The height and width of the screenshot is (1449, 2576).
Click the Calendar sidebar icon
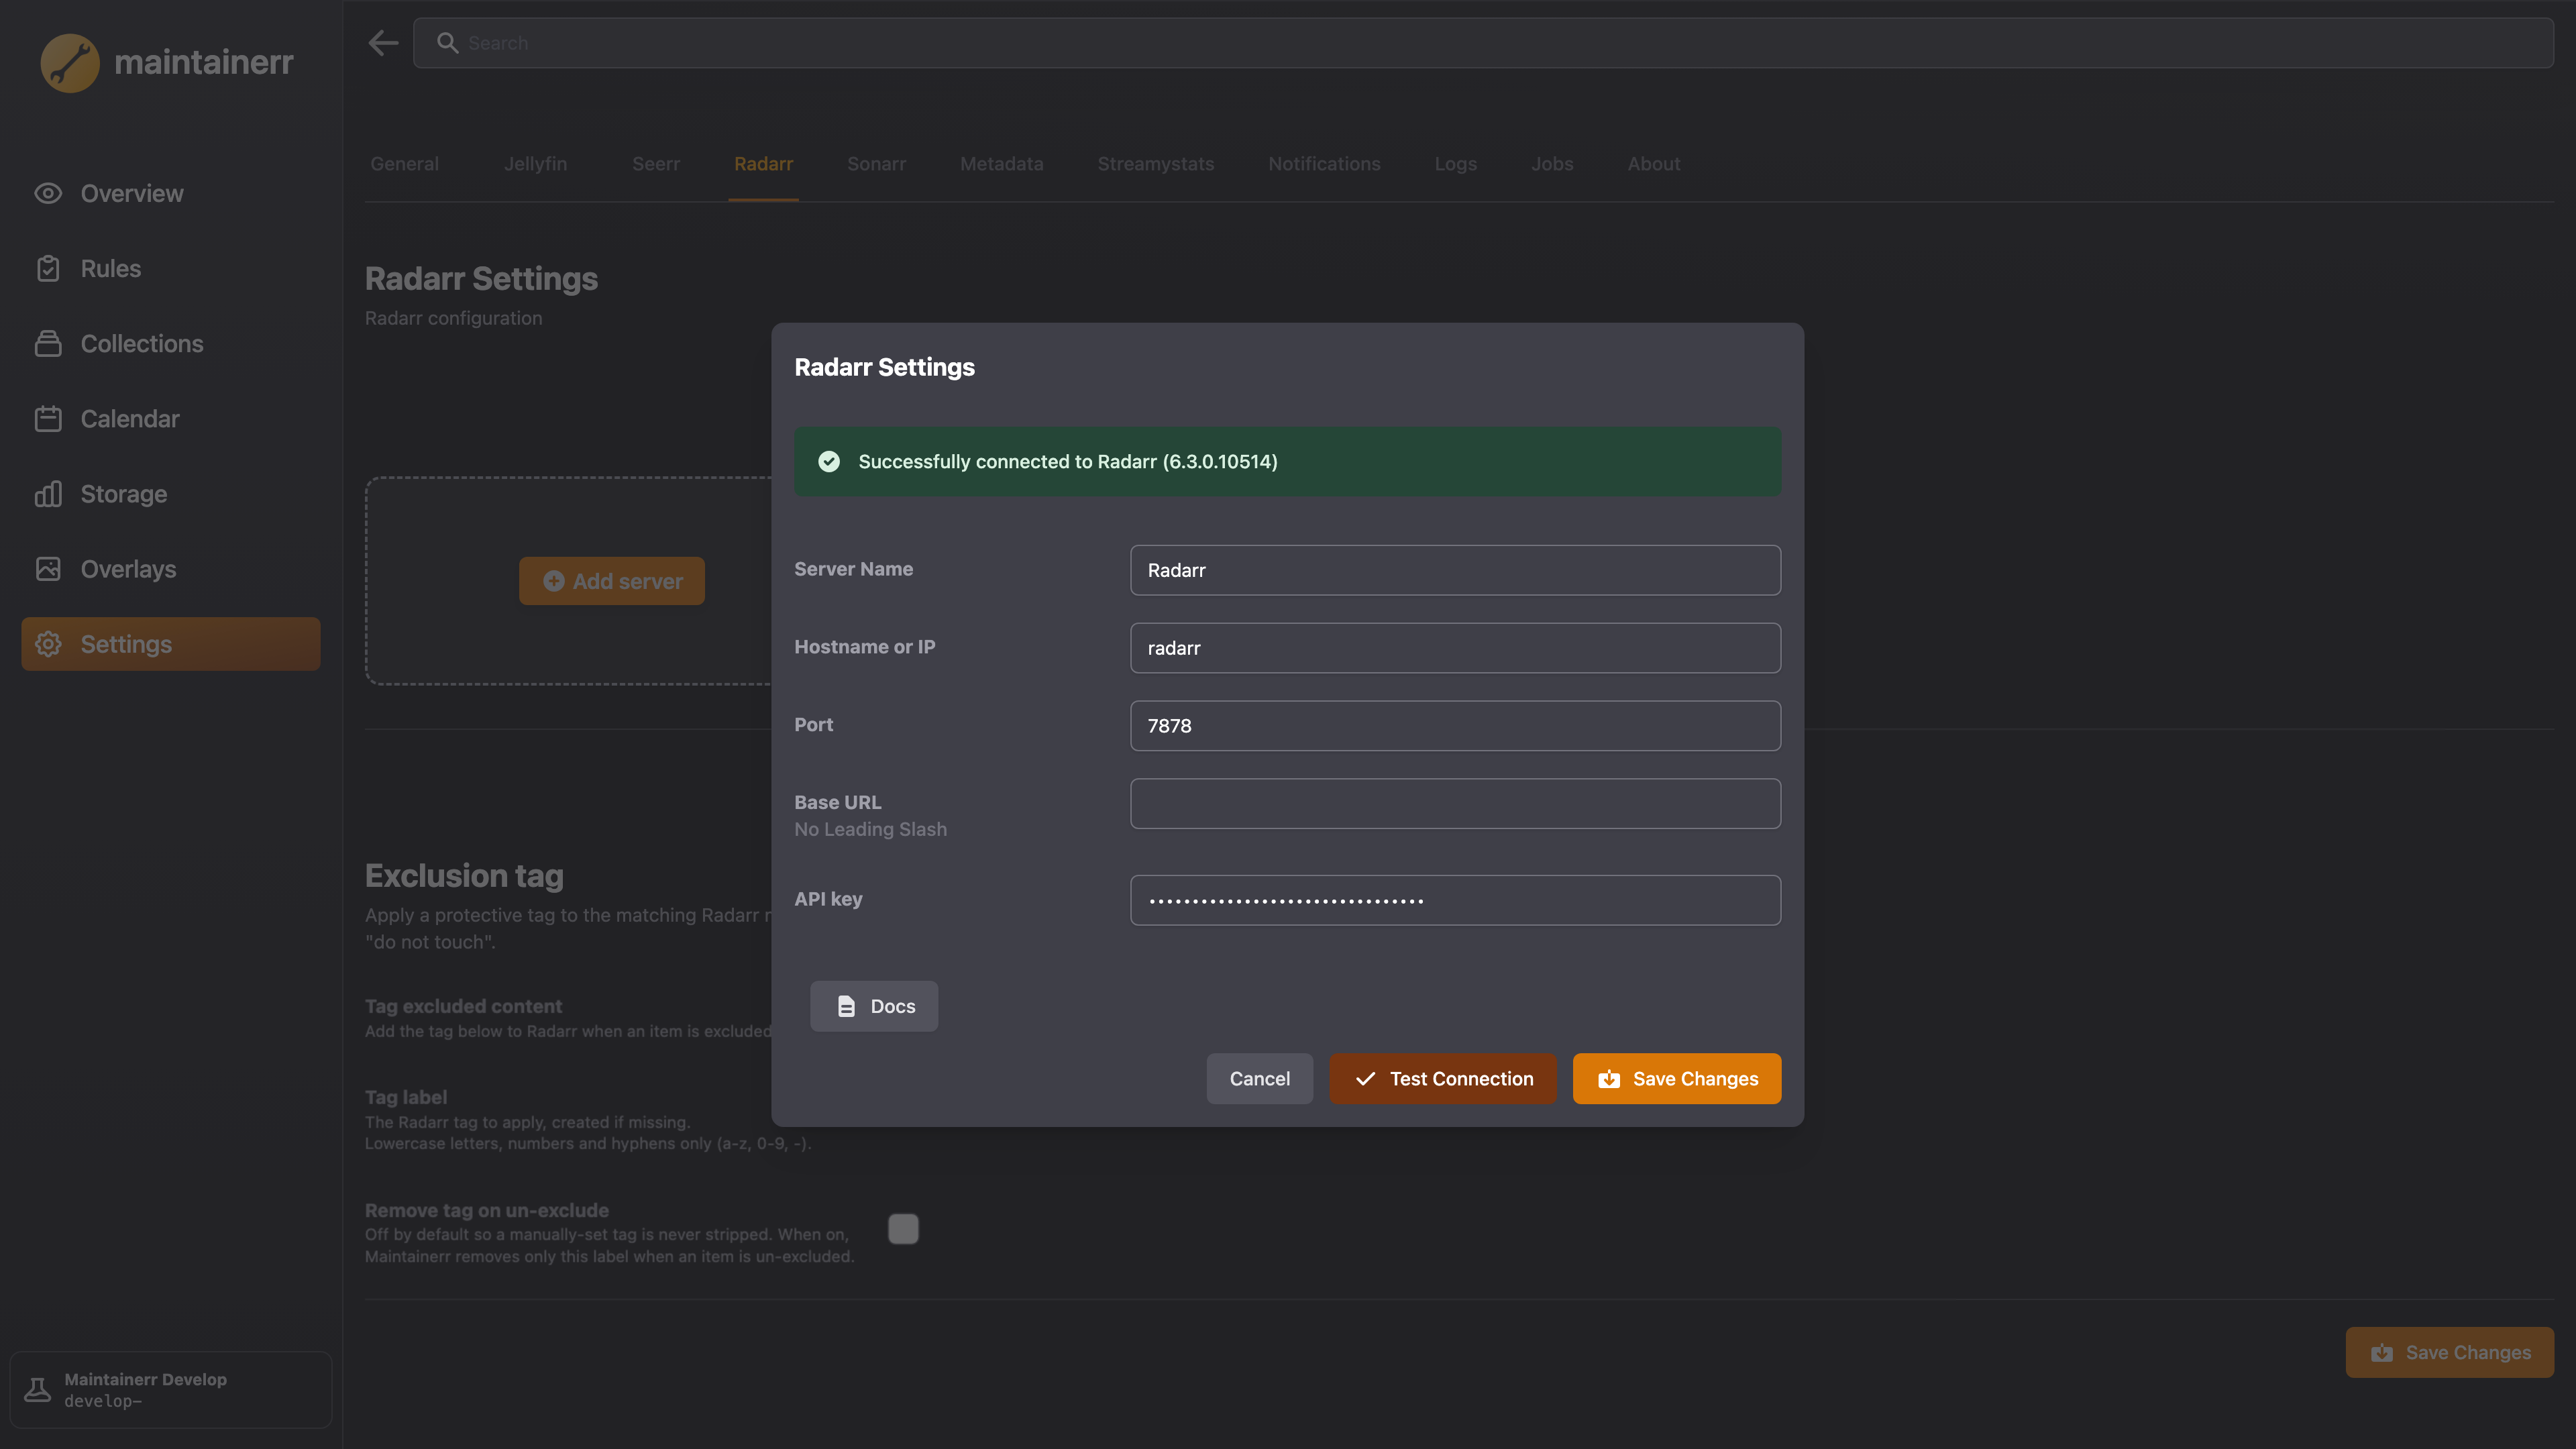click(x=48, y=418)
